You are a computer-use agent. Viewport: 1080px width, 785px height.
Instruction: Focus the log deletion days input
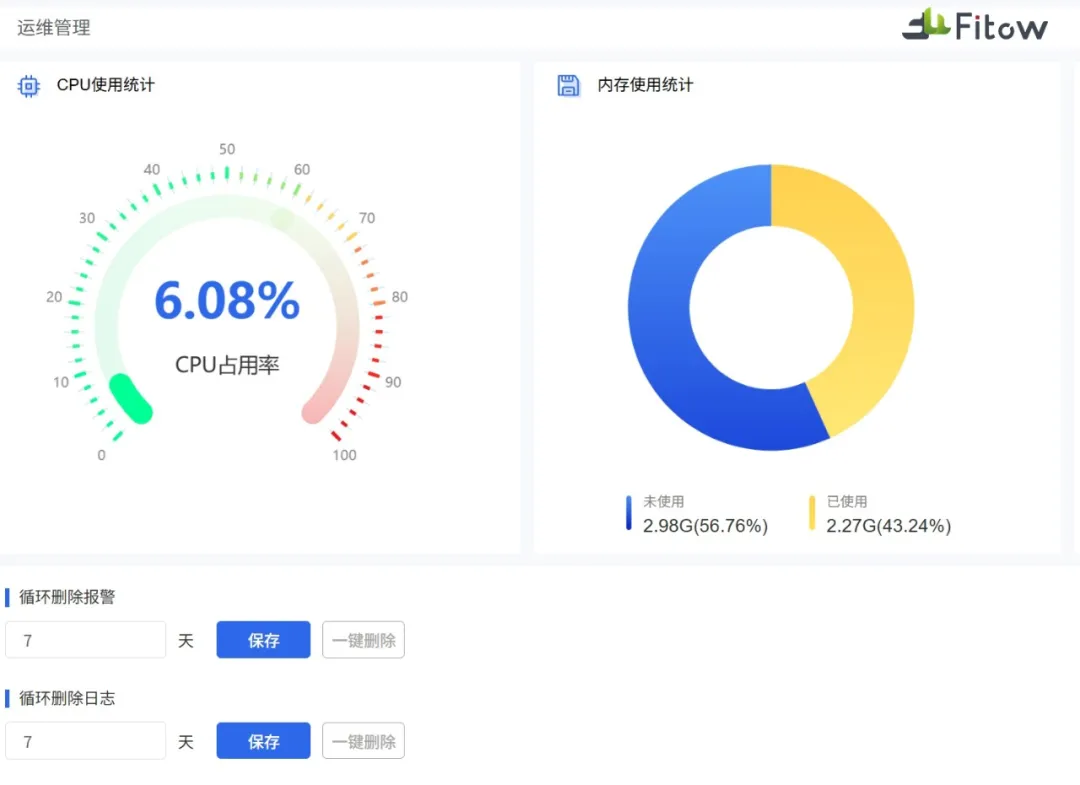[x=85, y=741]
